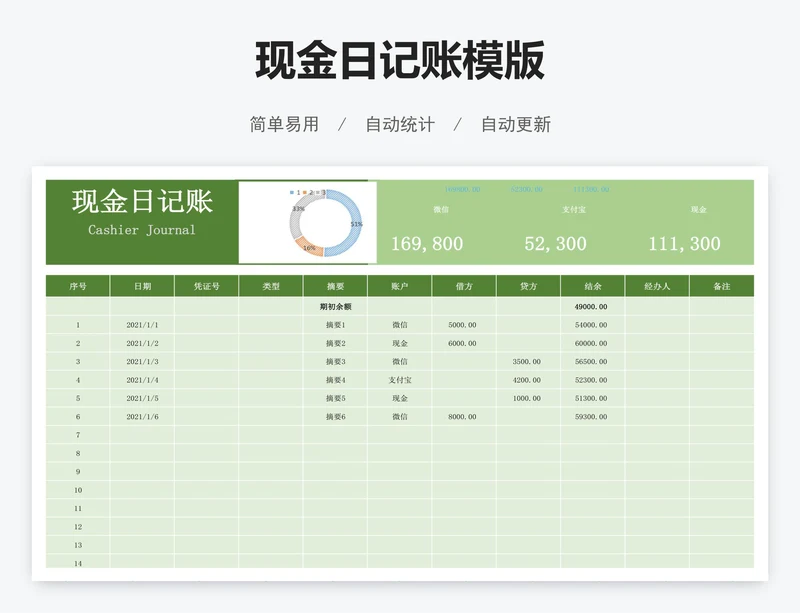Select the 现金 account cell in the 2021/1/2 row
The width and height of the screenshot is (800, 613).
coord(399,343)
